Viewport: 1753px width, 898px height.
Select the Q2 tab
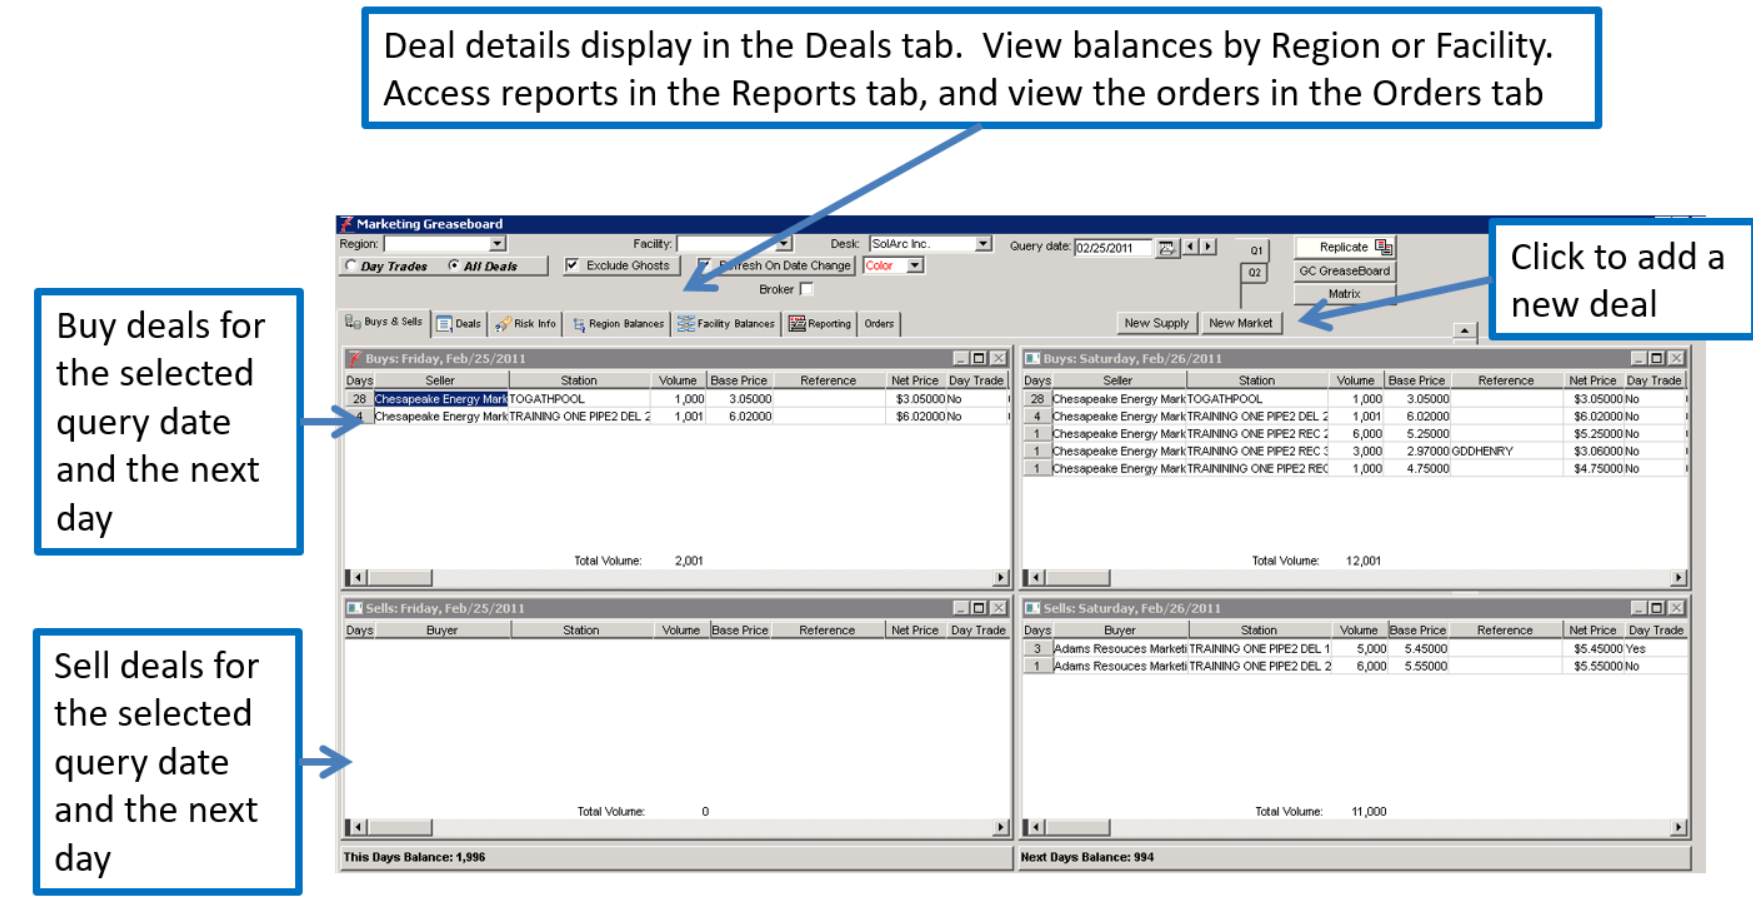point(1254,272)
